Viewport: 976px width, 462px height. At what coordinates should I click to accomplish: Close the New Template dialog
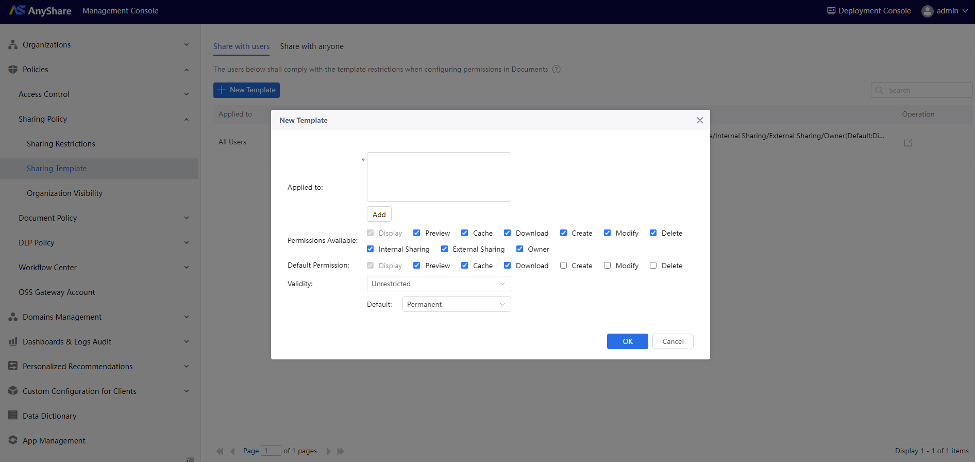tap(699, 120)
